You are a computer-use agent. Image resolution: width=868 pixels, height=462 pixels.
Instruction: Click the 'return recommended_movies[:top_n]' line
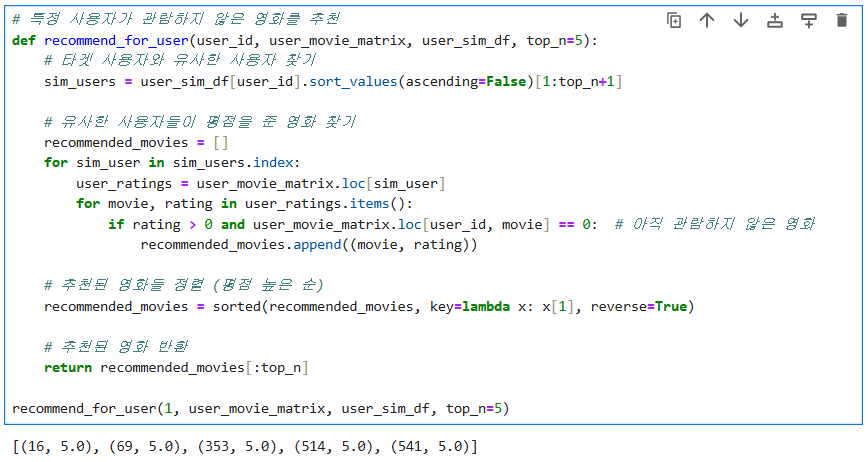point(176,367)
